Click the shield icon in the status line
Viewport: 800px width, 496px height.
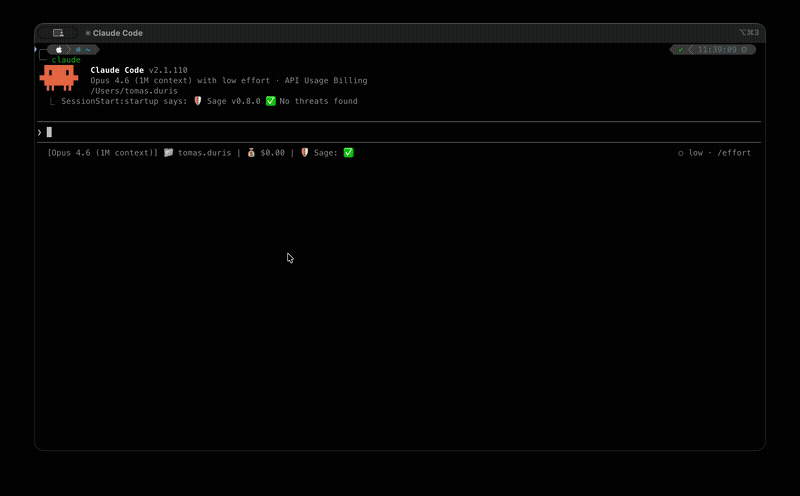305,153
